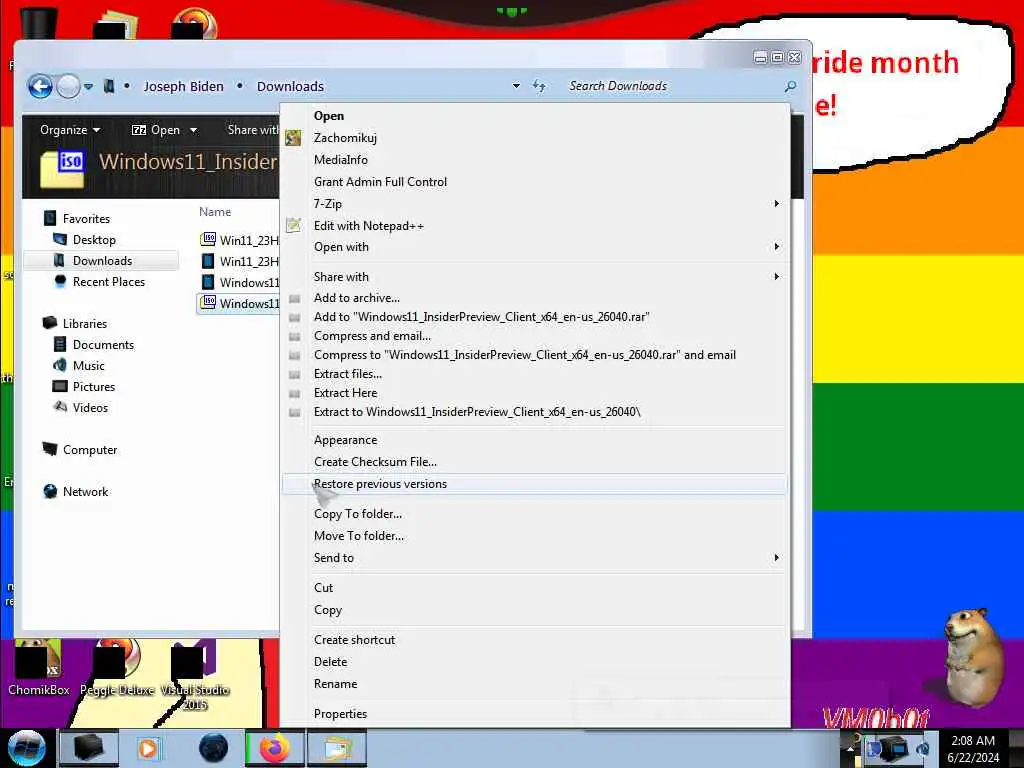Click the ISO file preview icon
This screenshot has width=1024, height=768.
[x=63, y=167]
